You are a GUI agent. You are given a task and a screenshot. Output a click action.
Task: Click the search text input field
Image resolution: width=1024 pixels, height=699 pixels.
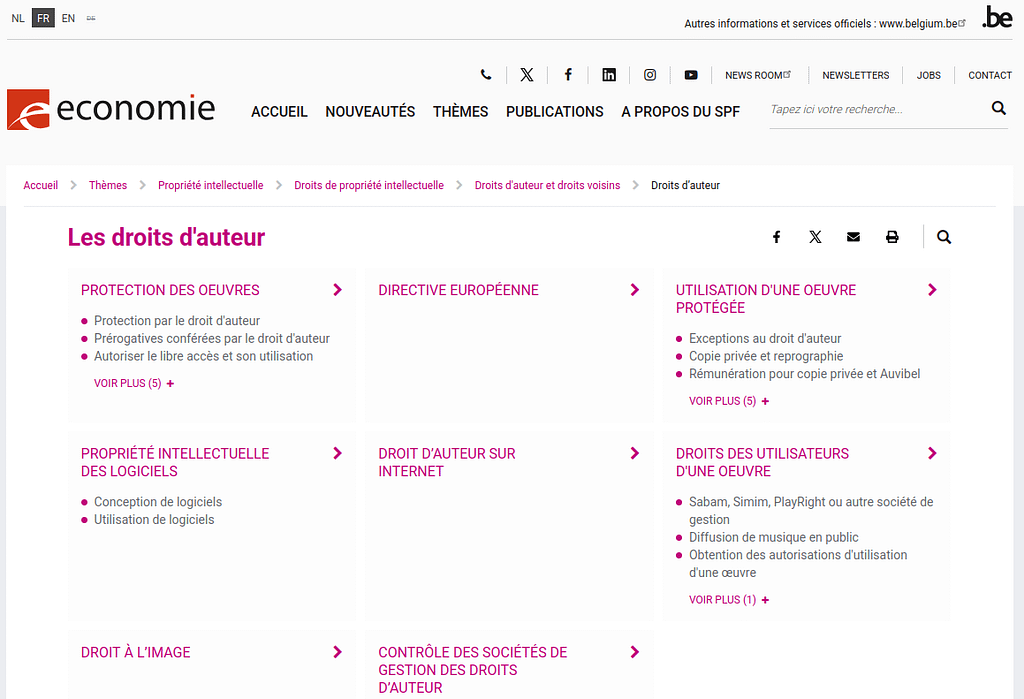pos(875,109)
